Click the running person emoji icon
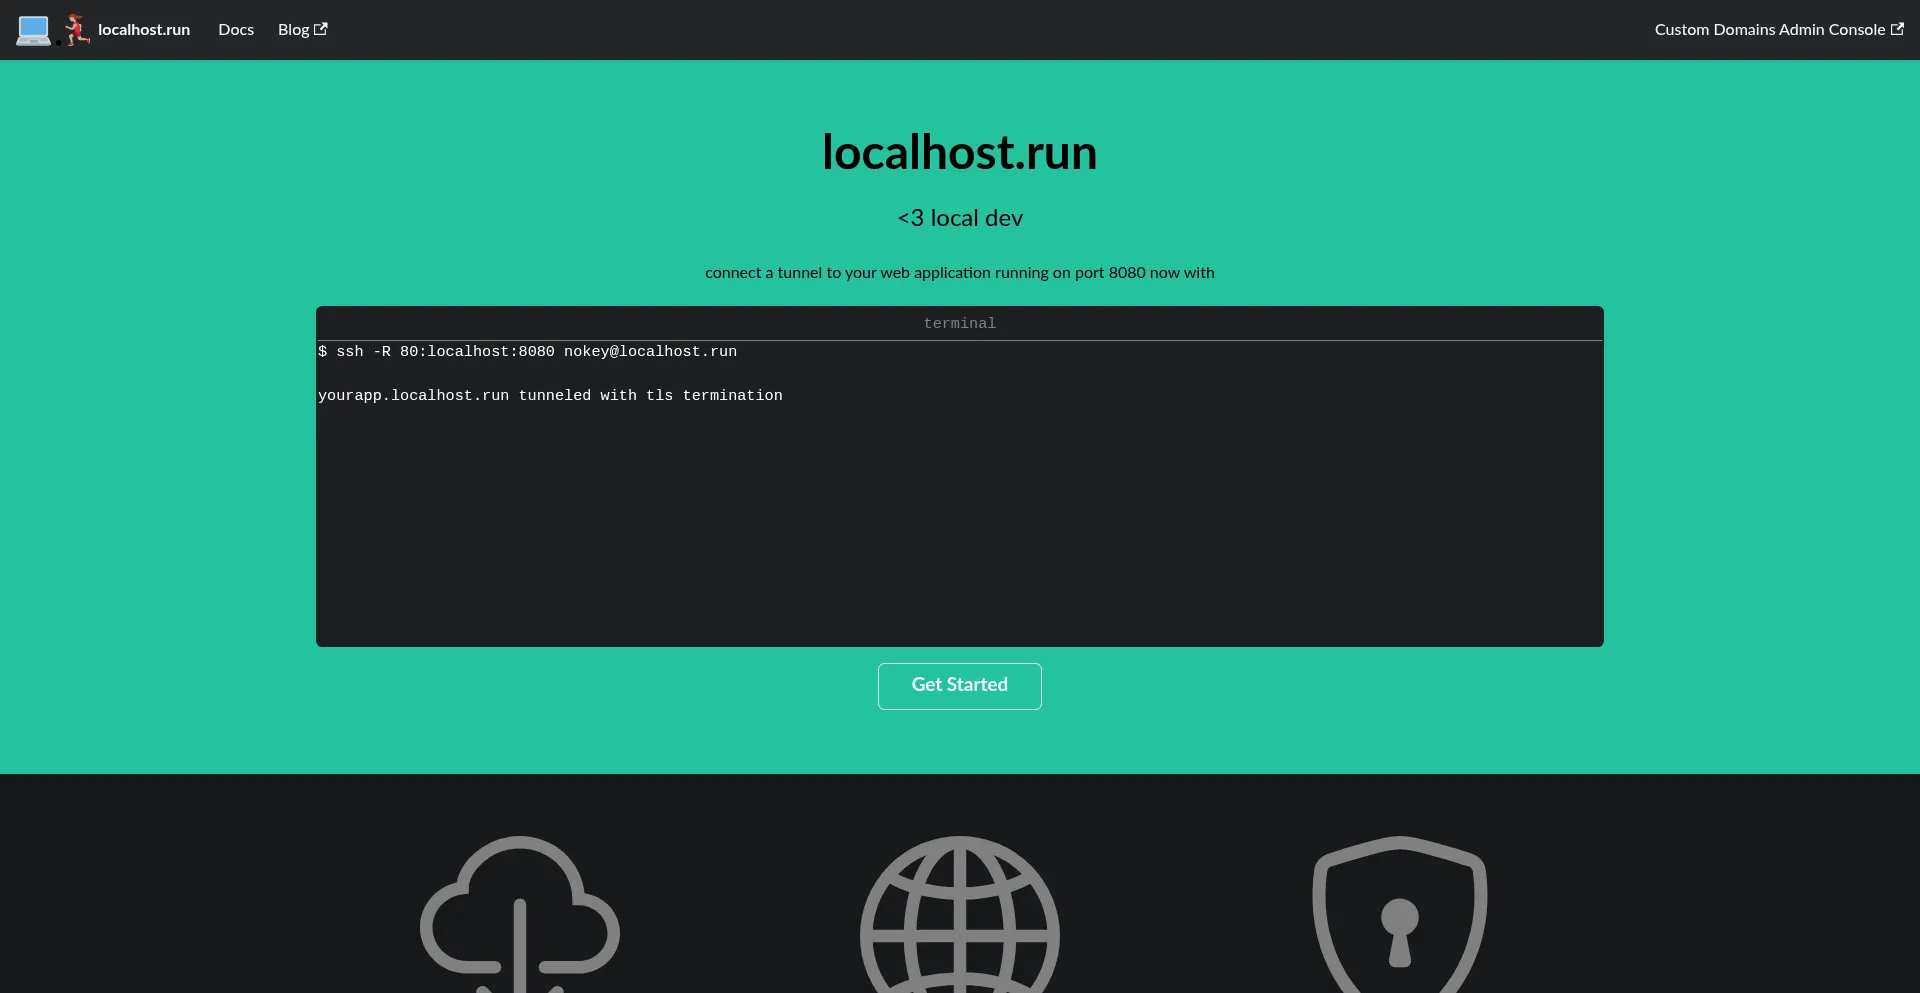 point(77,30)
